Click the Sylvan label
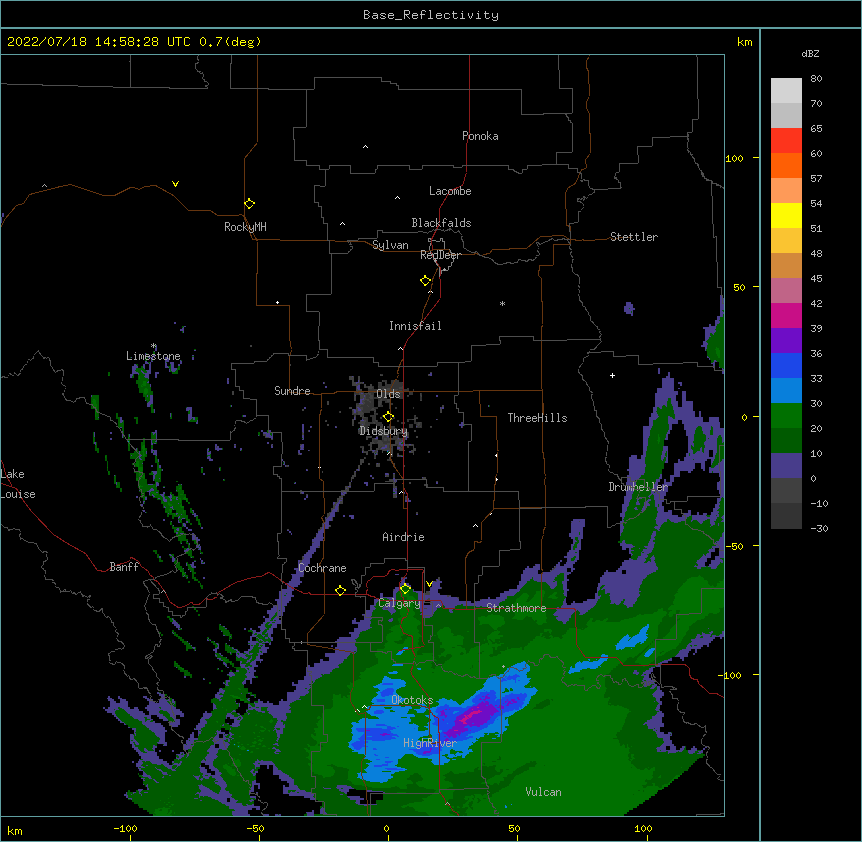This screenshot has width=862, height=842. point(390,245)
